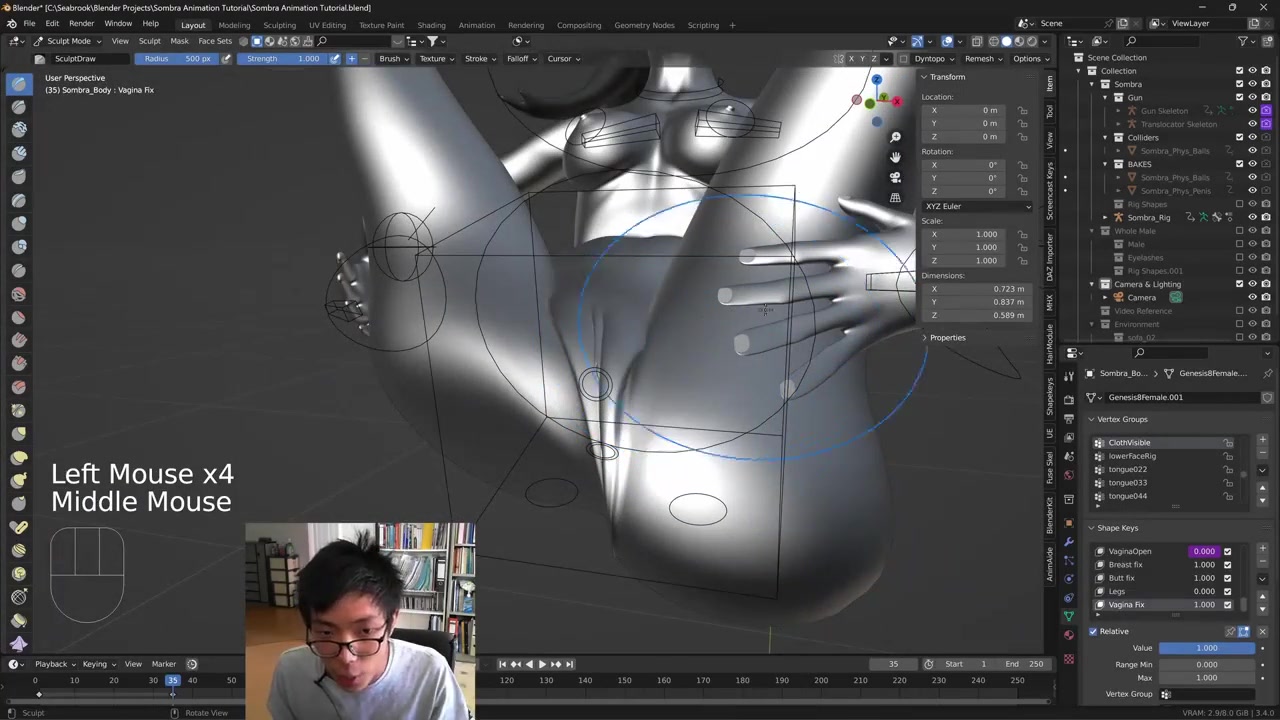Screen dimensions: 1280x720
Task: Jump to timeline end frame button
Action: [570, 664]
